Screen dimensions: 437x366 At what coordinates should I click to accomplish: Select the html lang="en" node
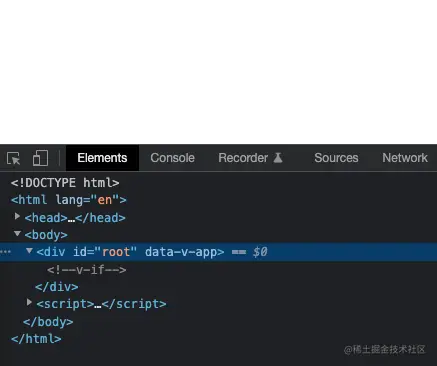[x=69, y=200]
